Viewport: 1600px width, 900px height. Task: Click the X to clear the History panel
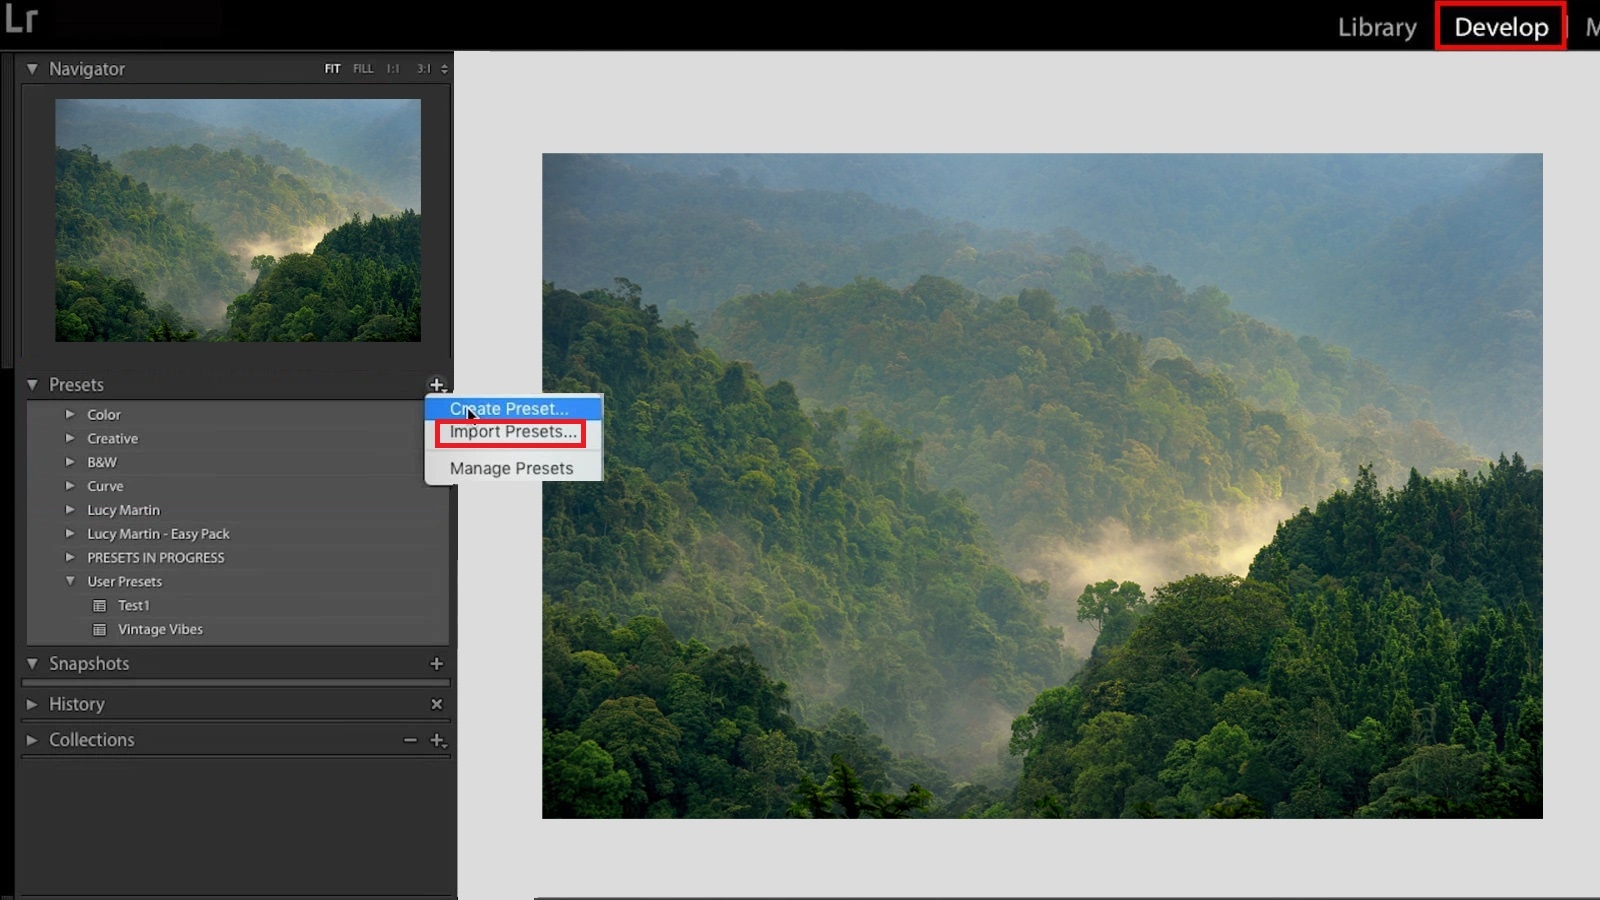436,704
